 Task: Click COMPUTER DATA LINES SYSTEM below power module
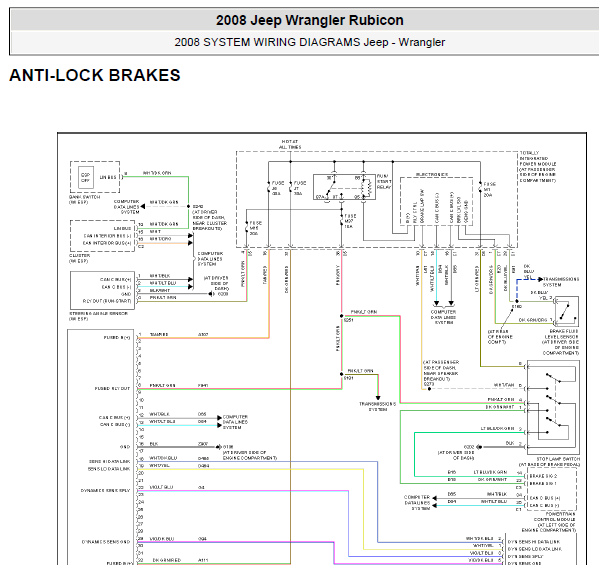coord(444,317)
